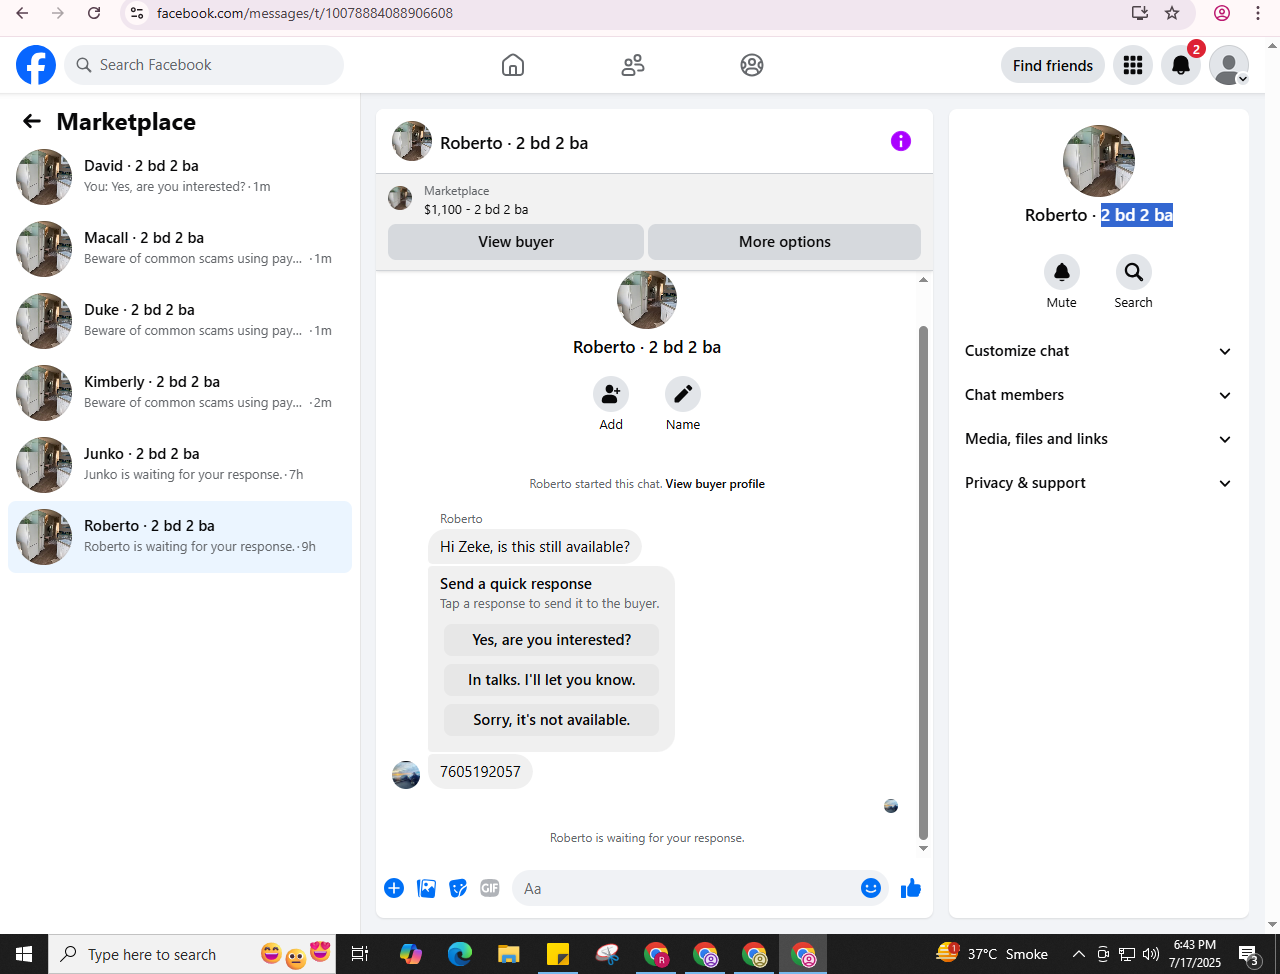Viewport: 1280px width, 974px height.
Task: Click the taskbar search box
Action: click(x=192, y=954)
